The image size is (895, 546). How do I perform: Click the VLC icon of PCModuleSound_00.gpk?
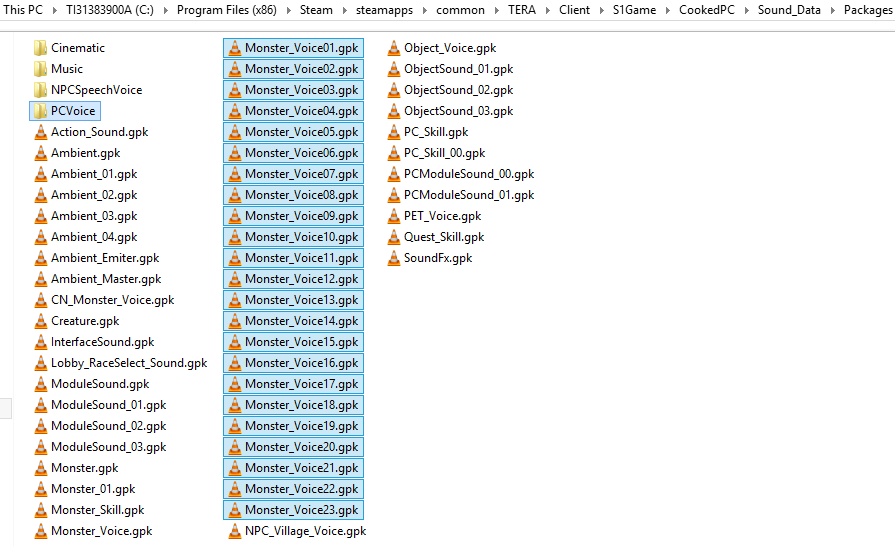click(x=394, y=174)
